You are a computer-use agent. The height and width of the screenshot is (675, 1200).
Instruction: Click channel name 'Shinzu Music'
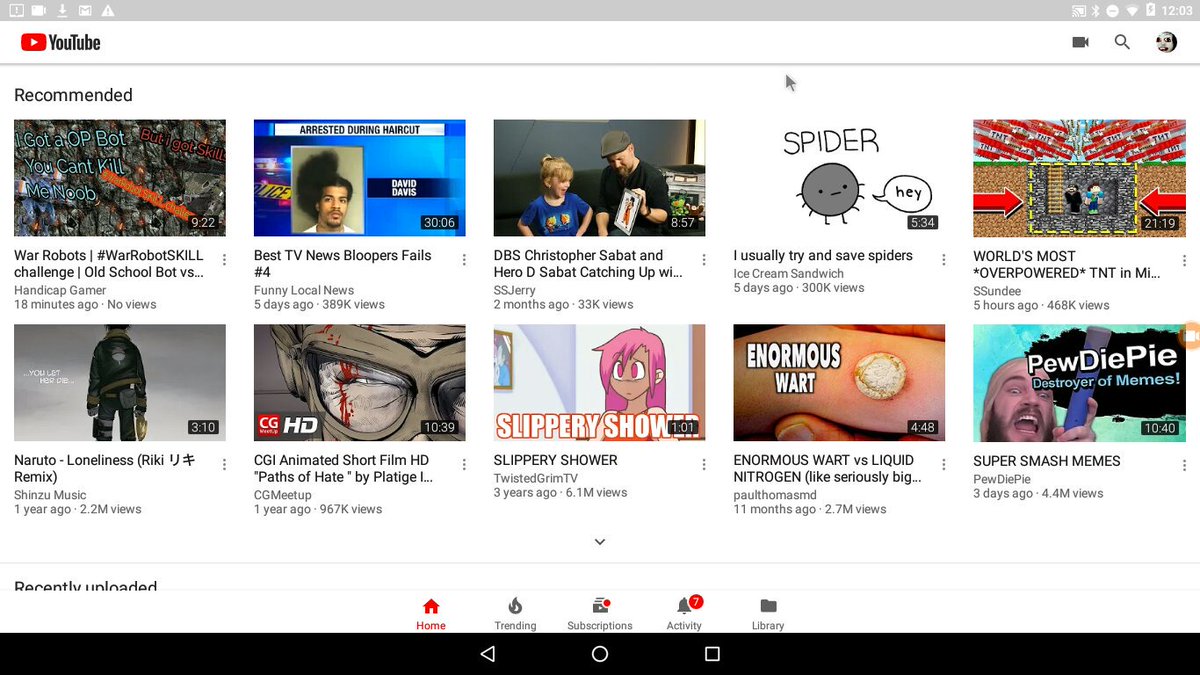(50, 495)
